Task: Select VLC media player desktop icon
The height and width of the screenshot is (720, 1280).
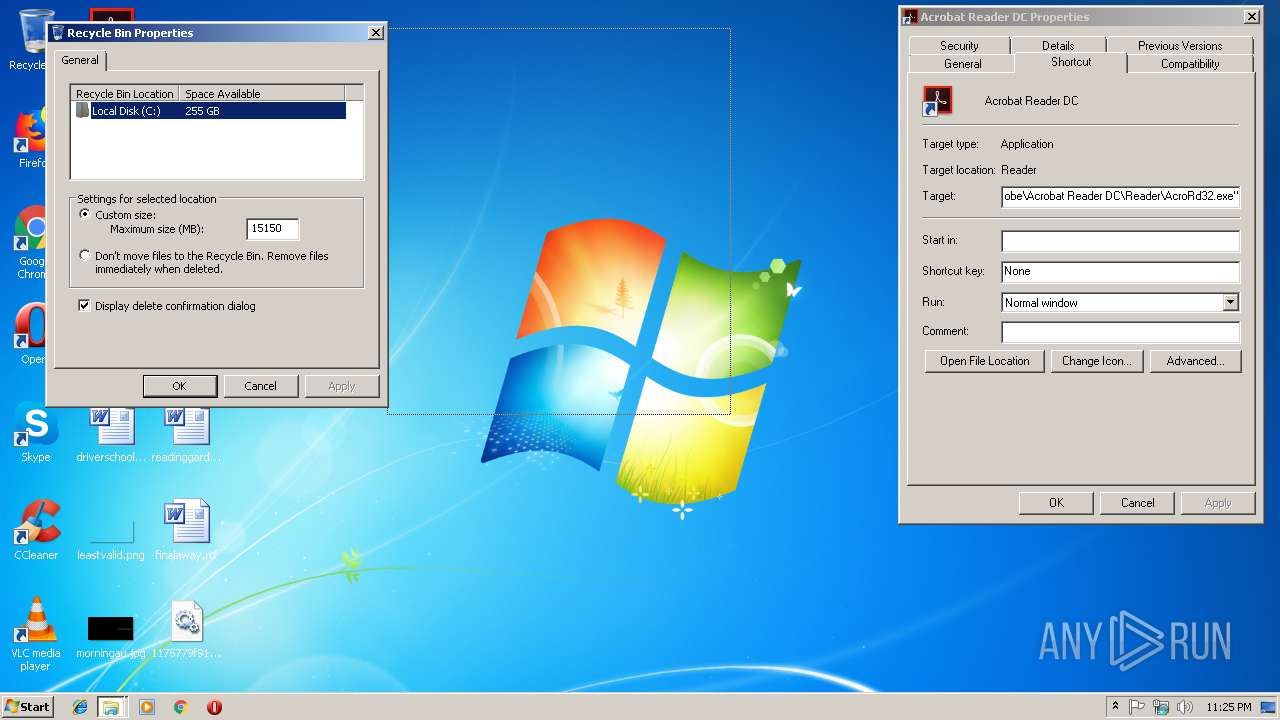Action: [x=35, y=632]
